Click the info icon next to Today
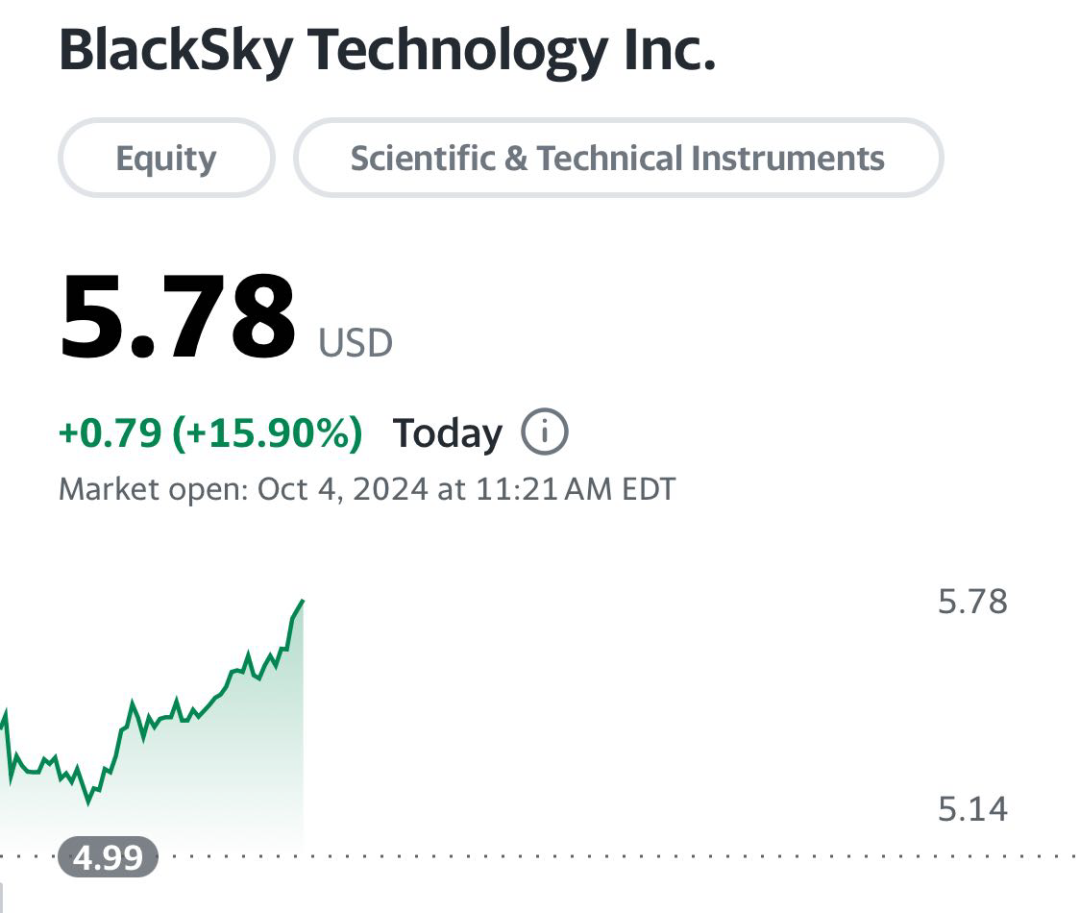Viewport: 1080px width, 913px height. tap(544, 432)
